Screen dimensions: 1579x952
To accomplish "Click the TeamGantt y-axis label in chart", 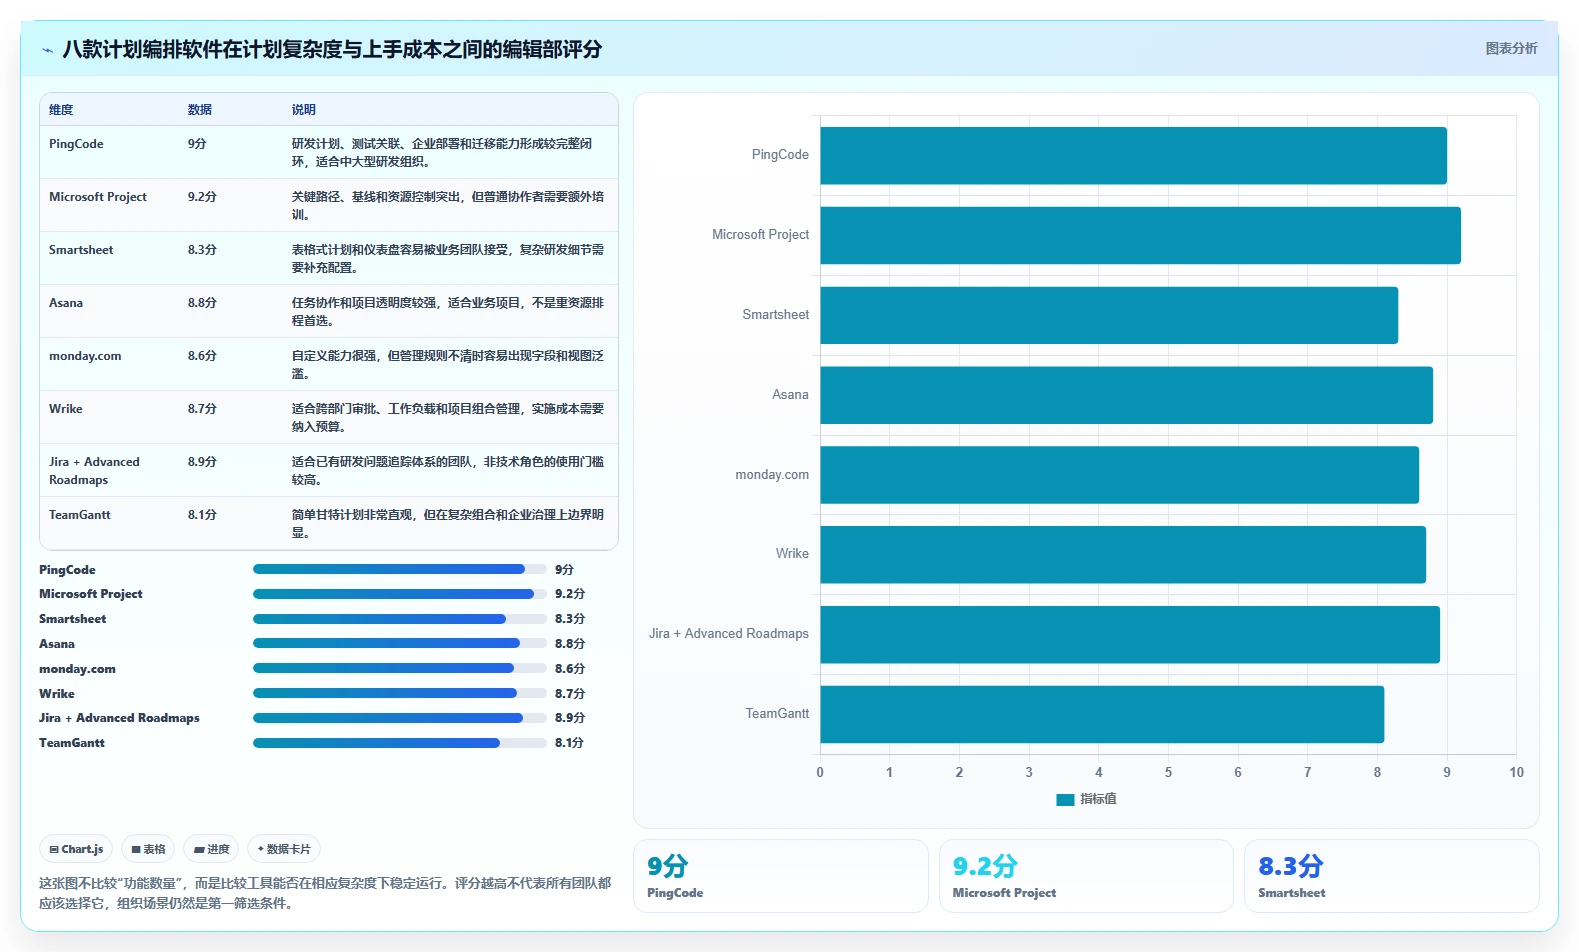I will point(777,714).
